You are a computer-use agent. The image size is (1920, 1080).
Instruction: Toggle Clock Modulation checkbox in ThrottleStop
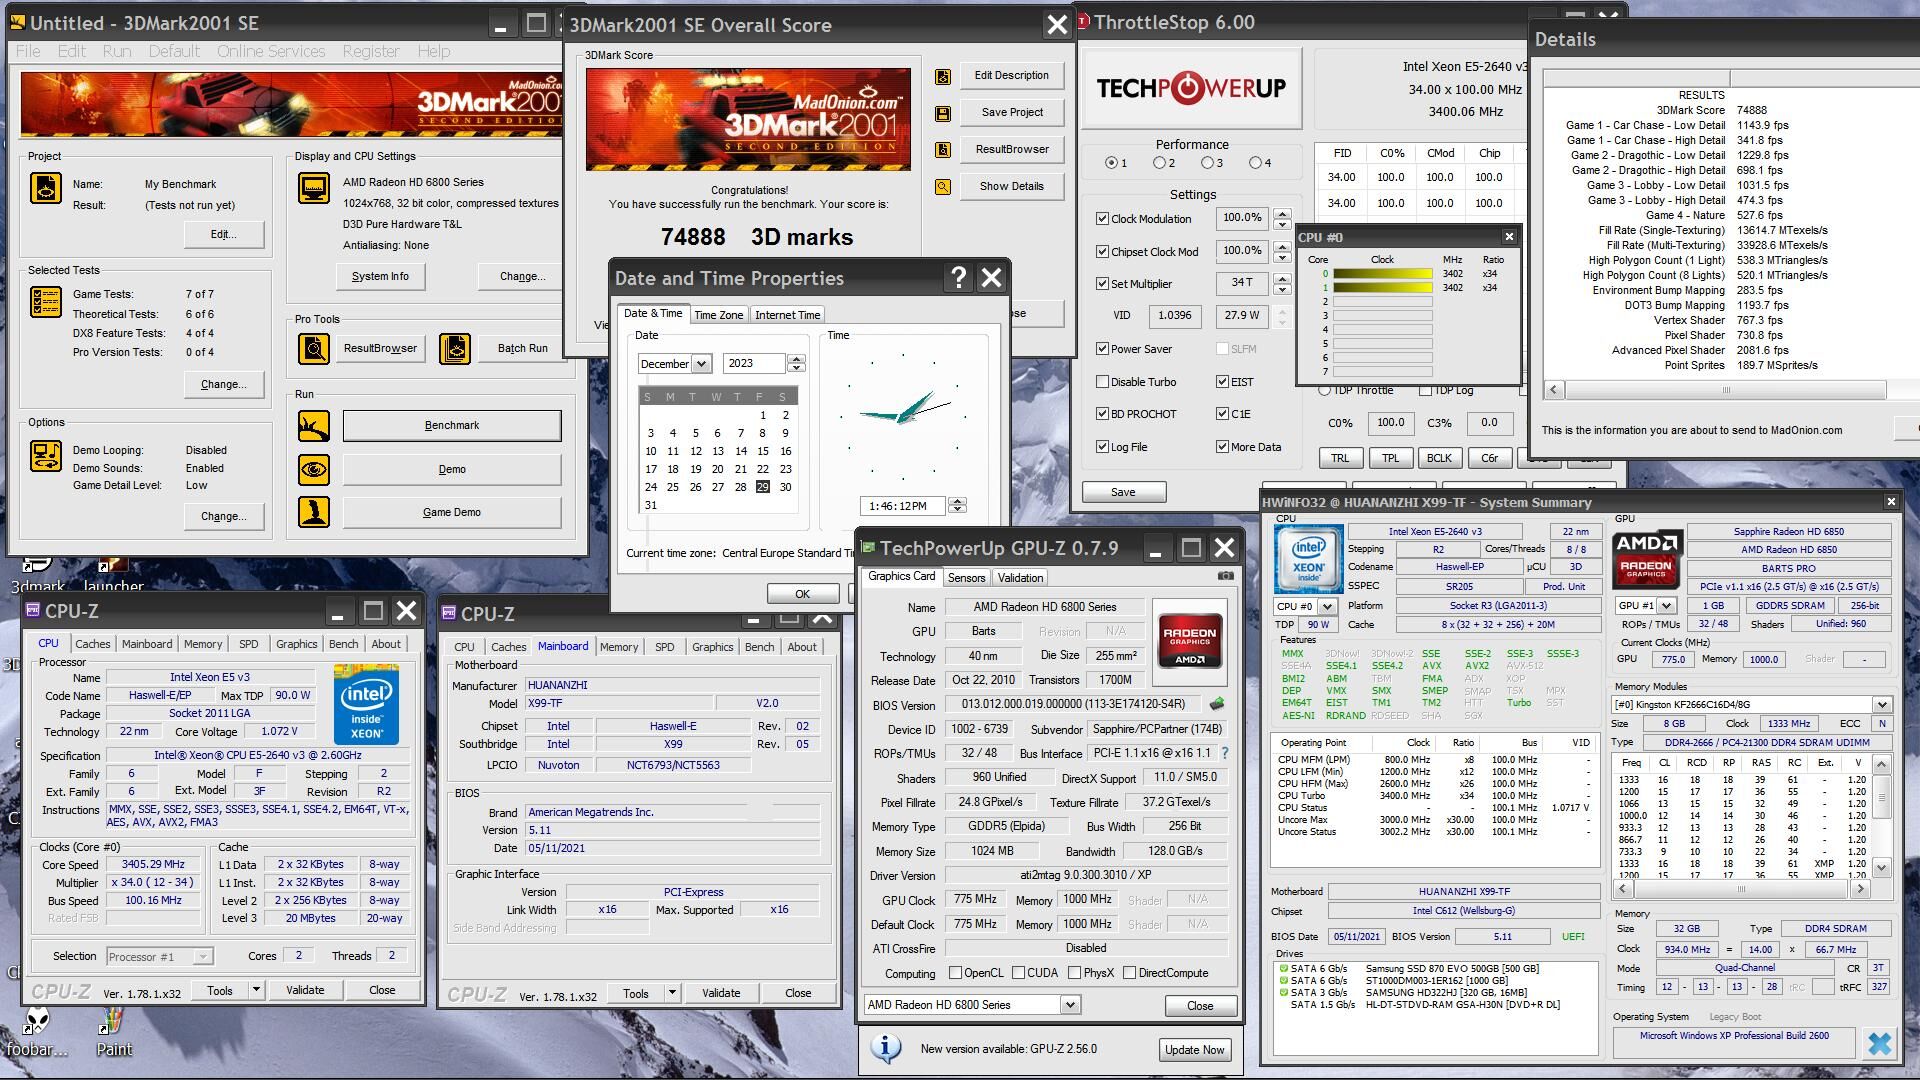[1102, 218]
